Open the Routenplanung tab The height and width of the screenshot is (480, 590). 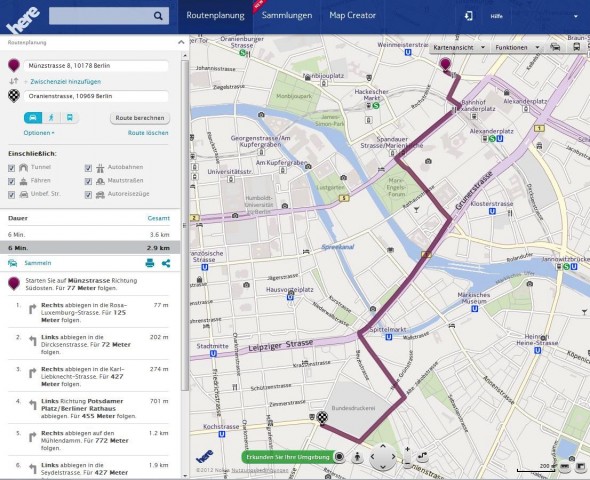215,15
